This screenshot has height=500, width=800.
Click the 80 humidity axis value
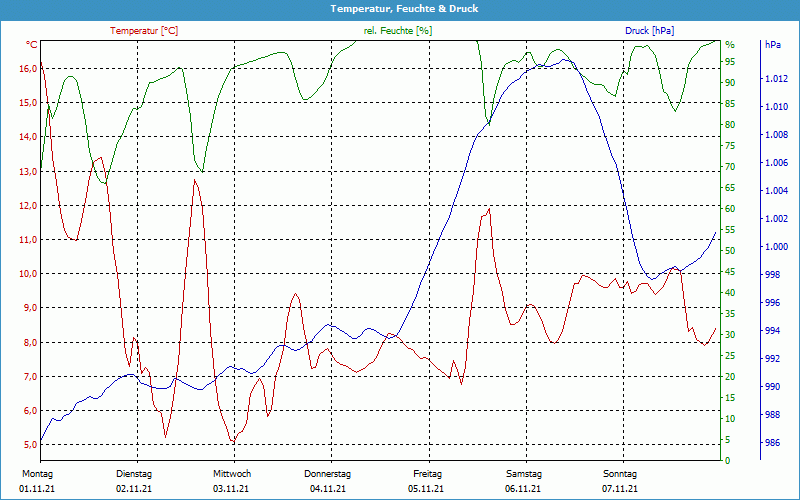click(x=730, y=125)
